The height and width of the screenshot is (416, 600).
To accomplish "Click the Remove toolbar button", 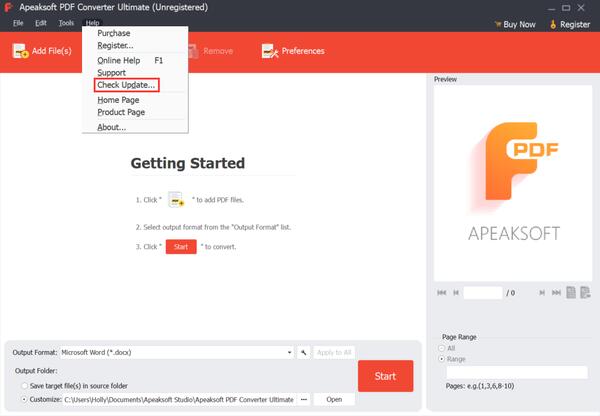I will (x=211, y=51).
